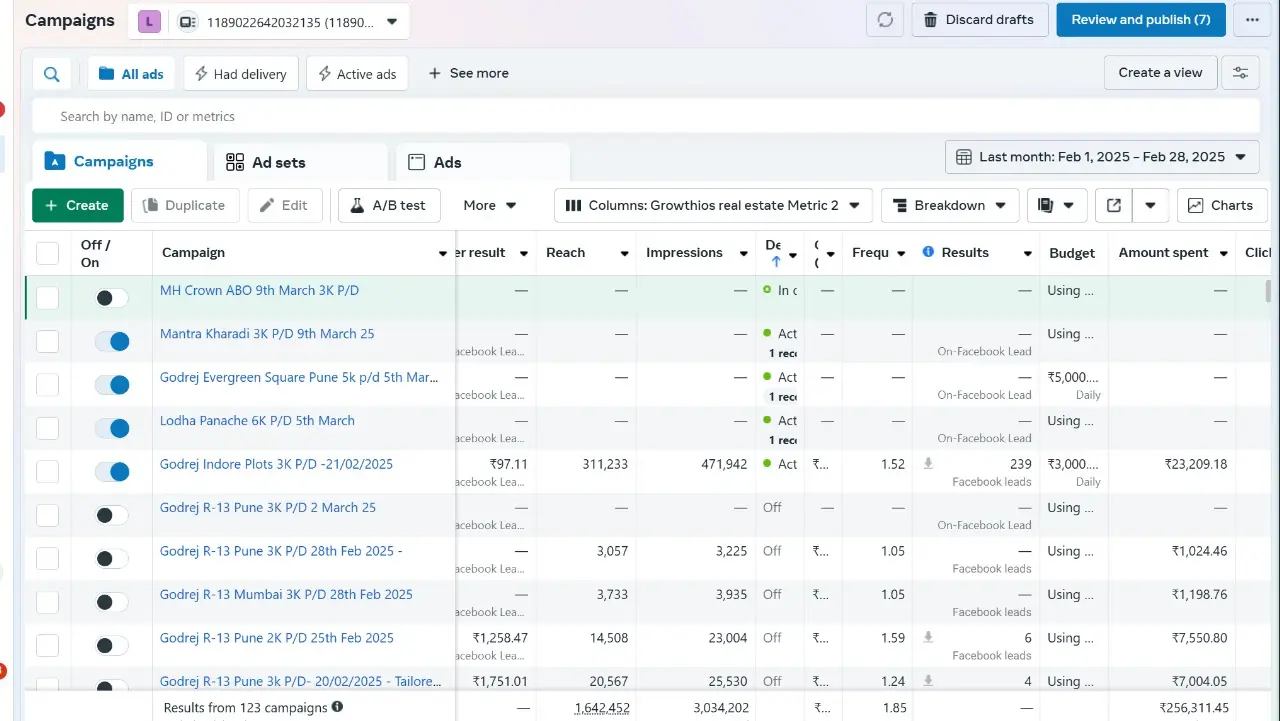Image resolution: width=1280 pixels, height=721 pixels.
Task: Click the A/B test flask button
Action: click(x=388, y=205)
